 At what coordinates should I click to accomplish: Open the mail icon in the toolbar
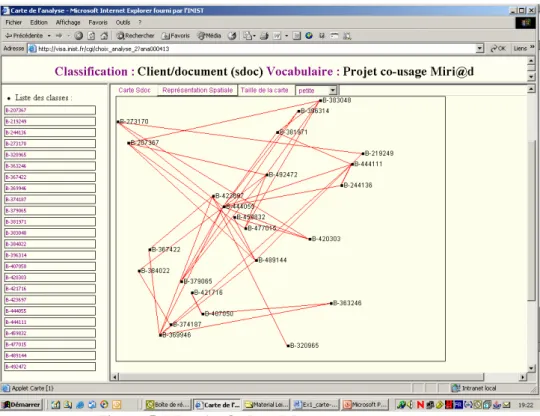249,35
